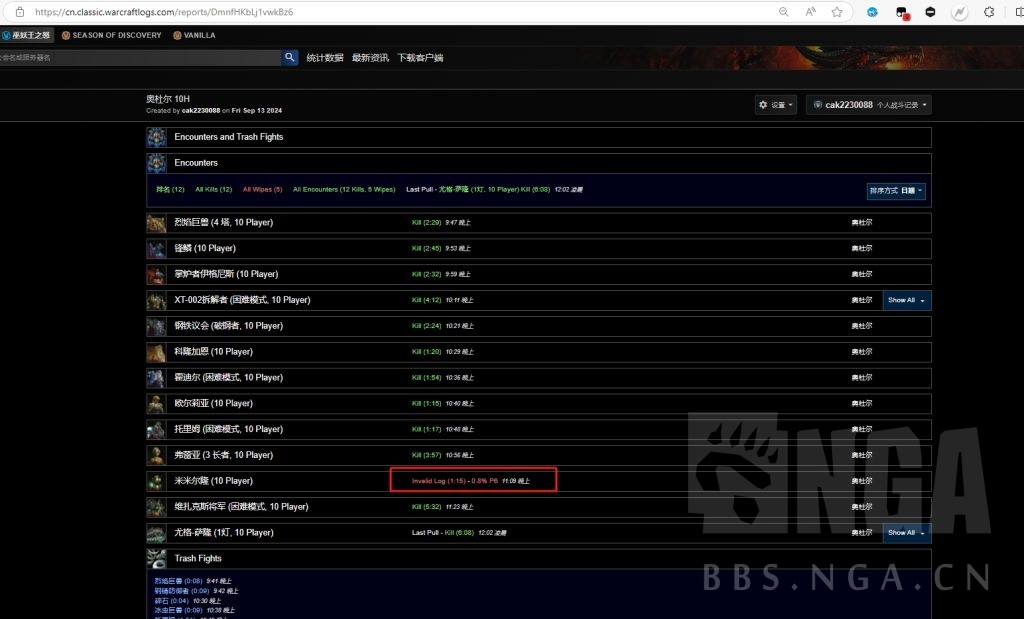
Task: Click the Trash Fights section header
Action: click(x=539, y=558)
